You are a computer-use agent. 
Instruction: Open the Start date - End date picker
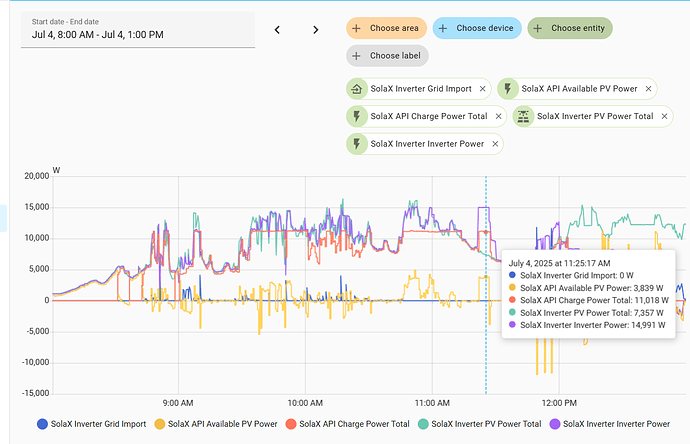[x=138, y=29]
